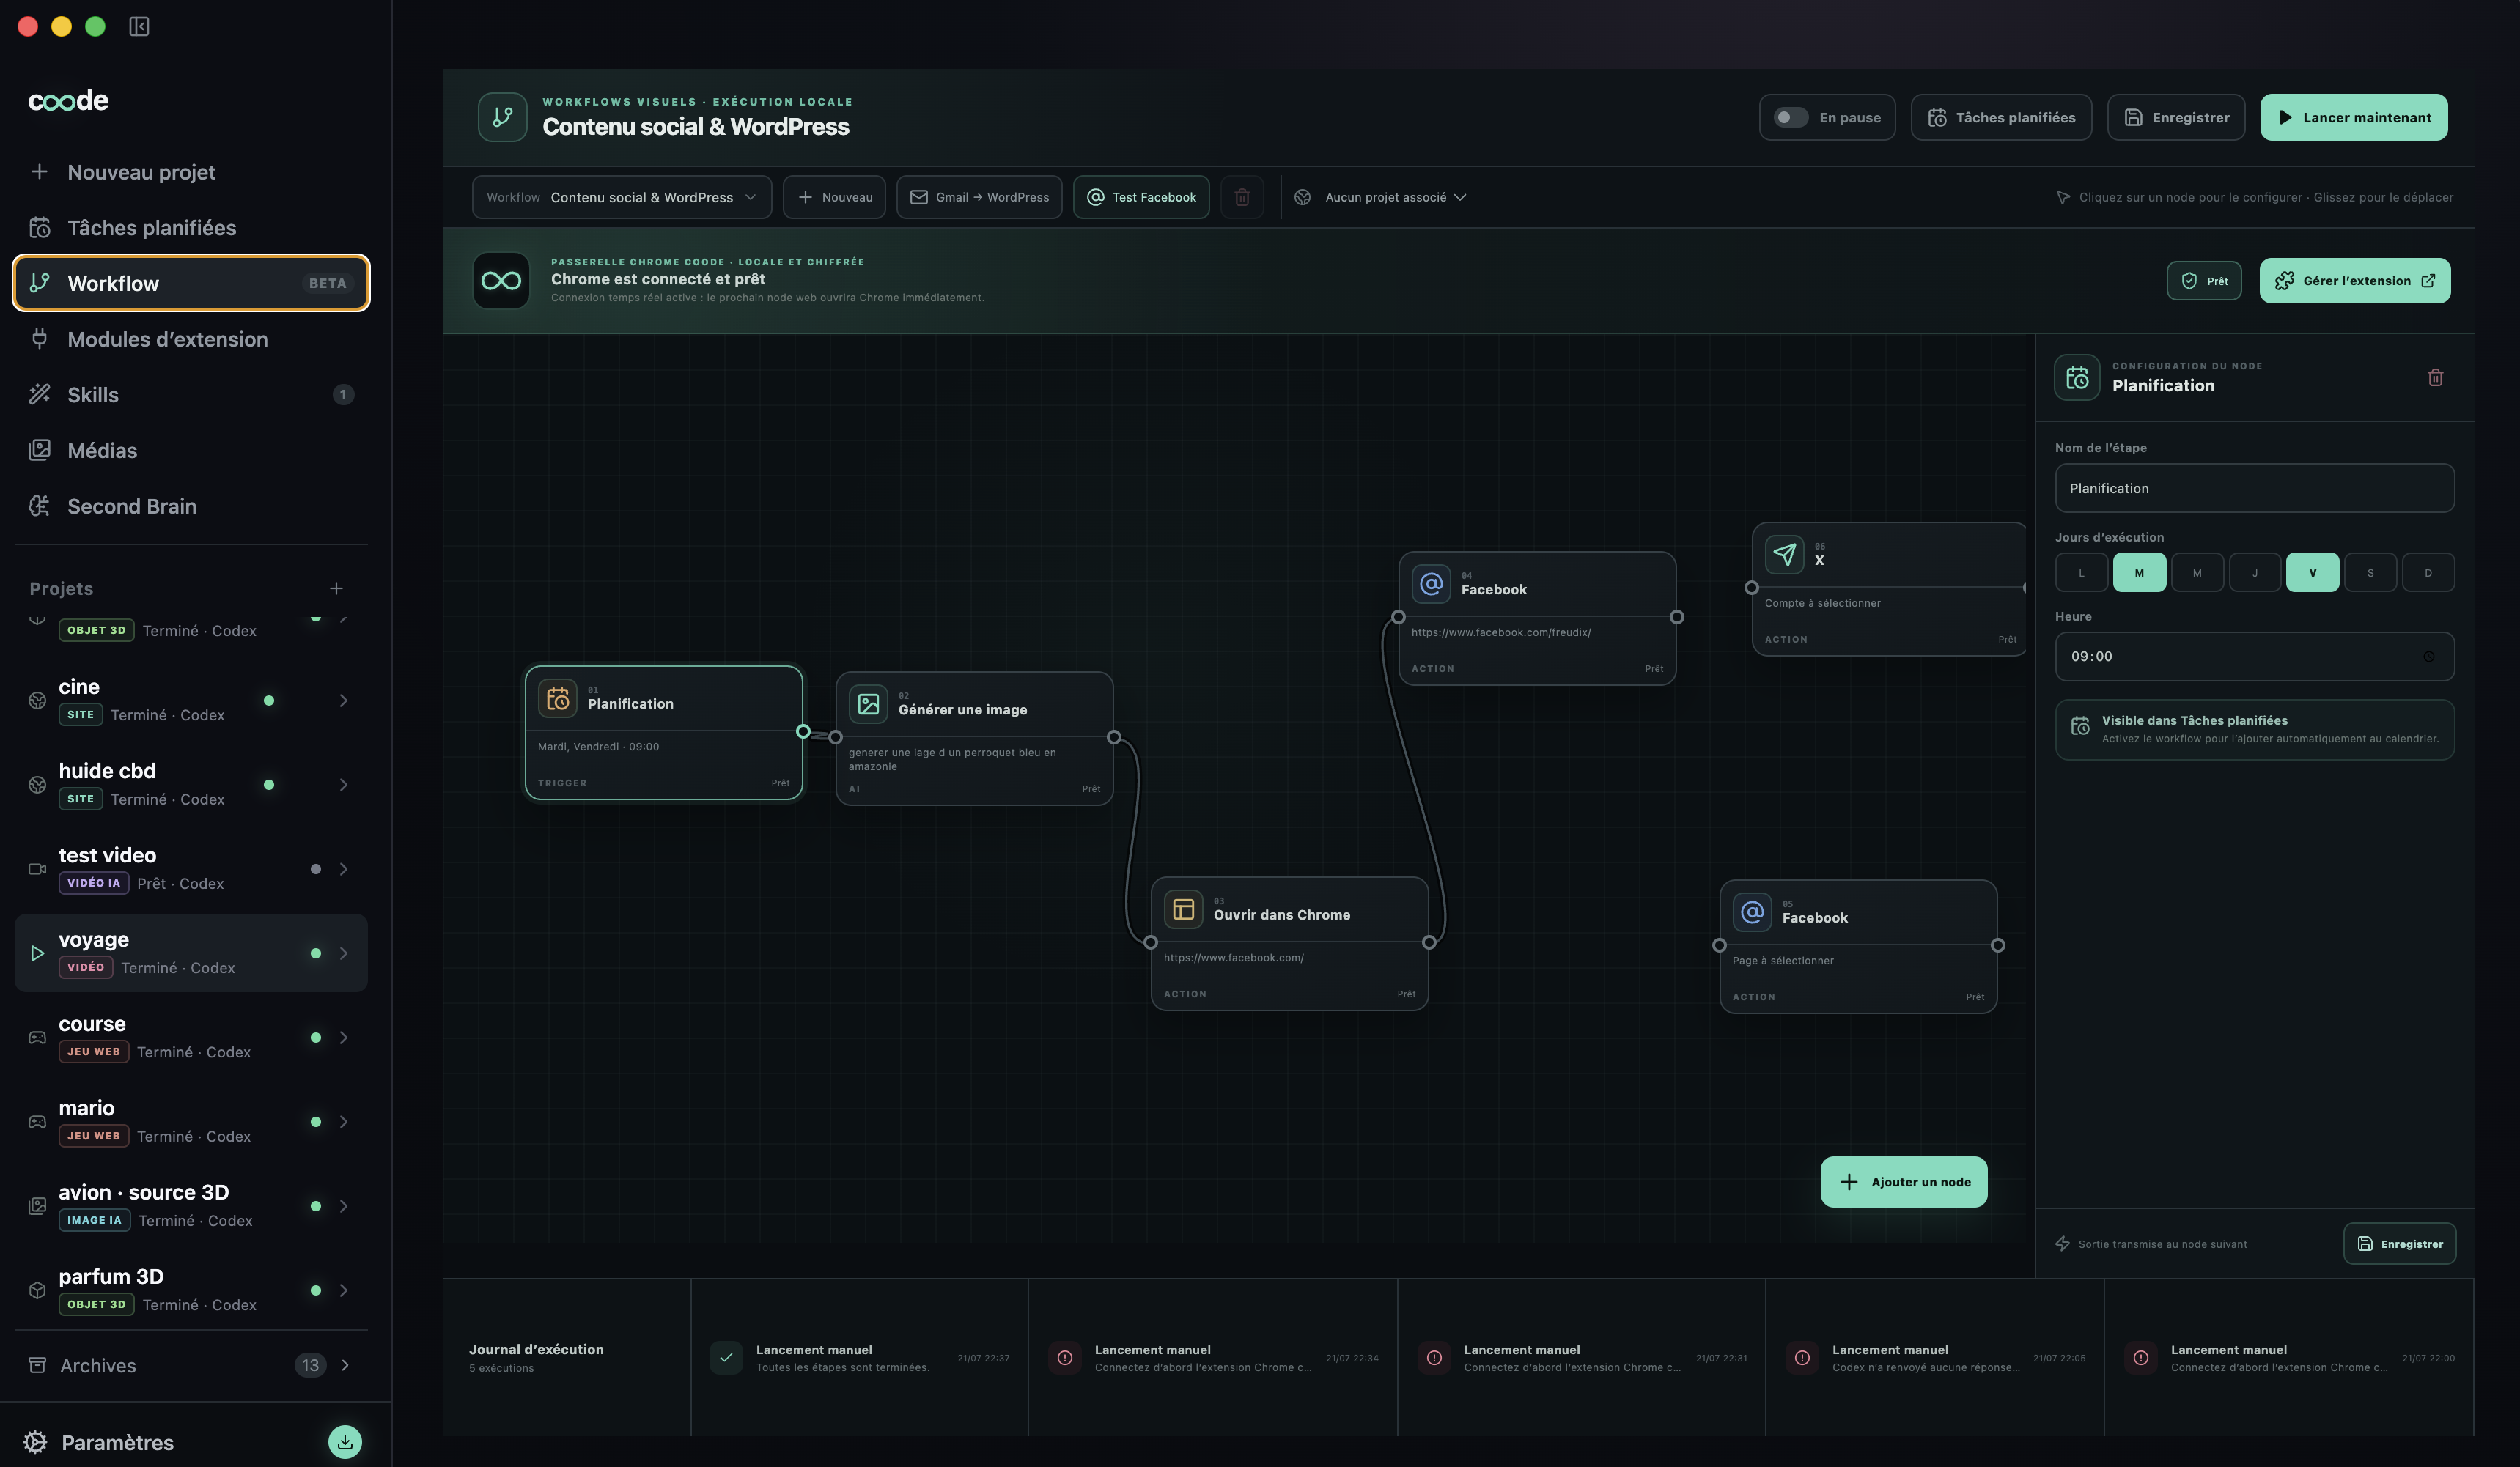The image size is (2520, 1467).
Task: Toggle day J (Jeudi)
Action: [x=2254, y=573]
